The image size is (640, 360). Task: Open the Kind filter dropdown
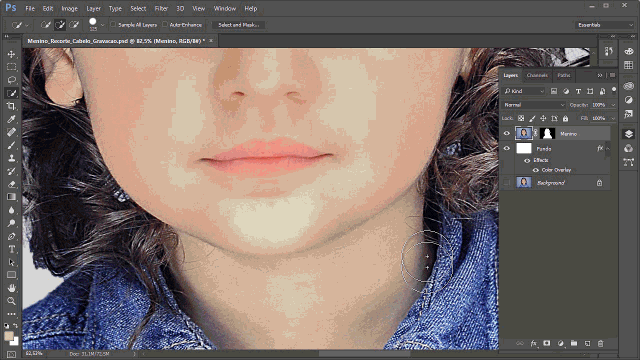[524, 91]
